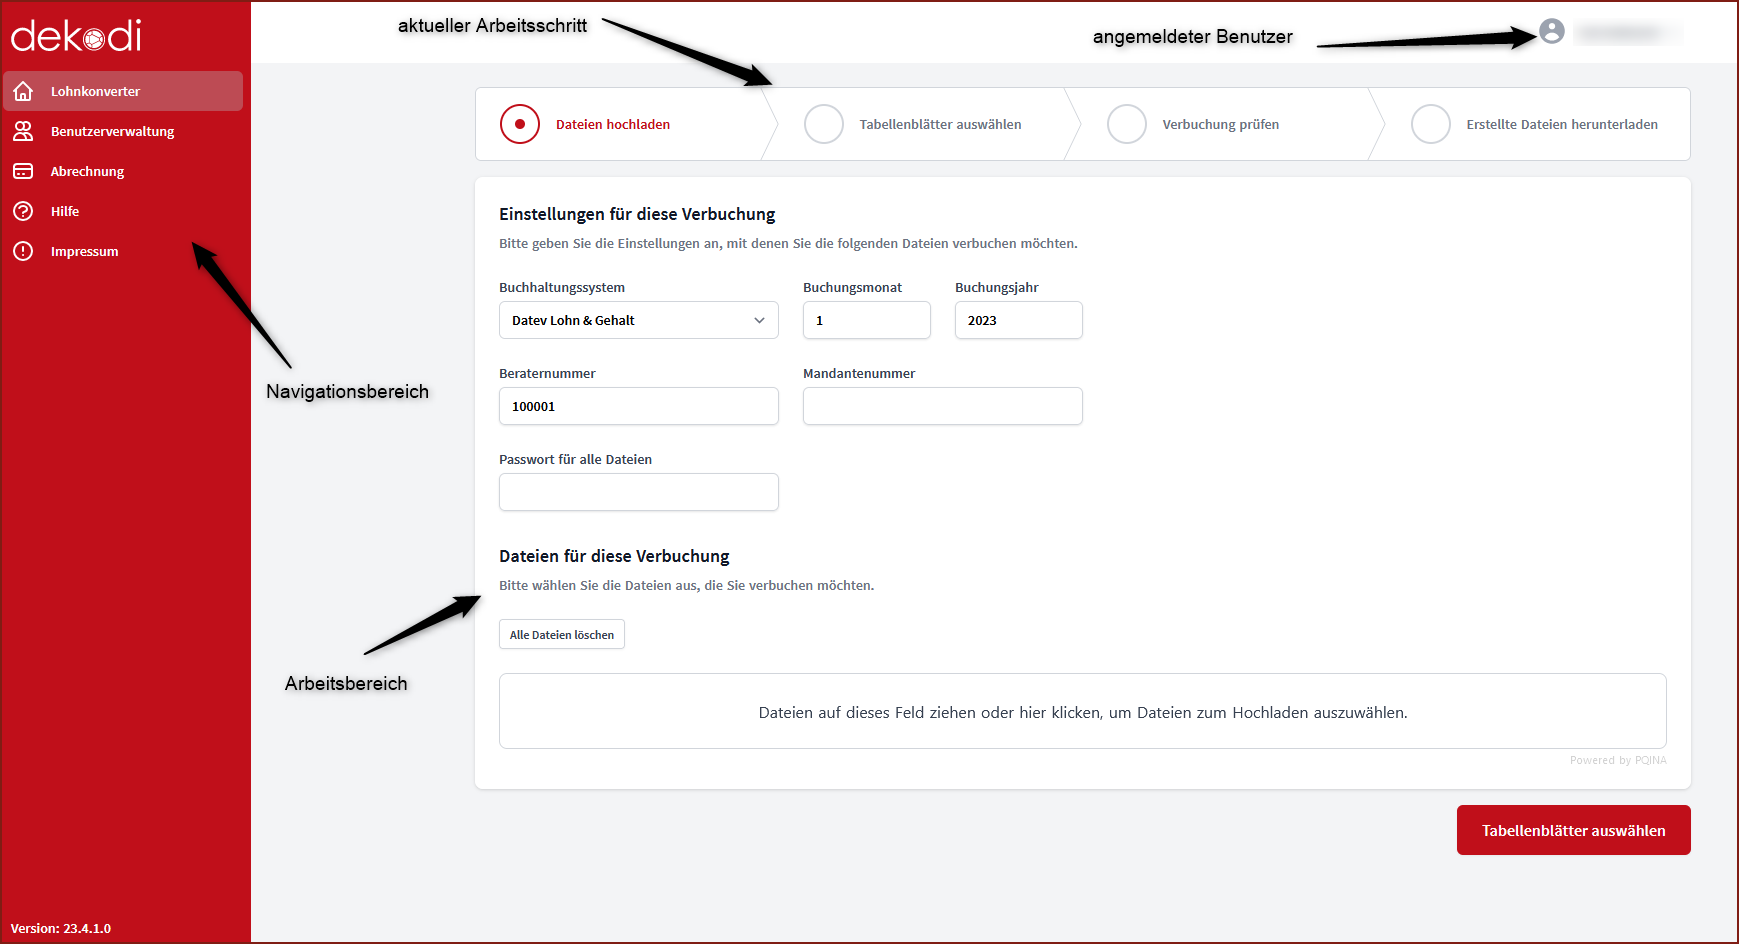Screen dimensions: 1739x944
Task: Select the Tabellenblätter auswählen step label
Action: point(940,124)
